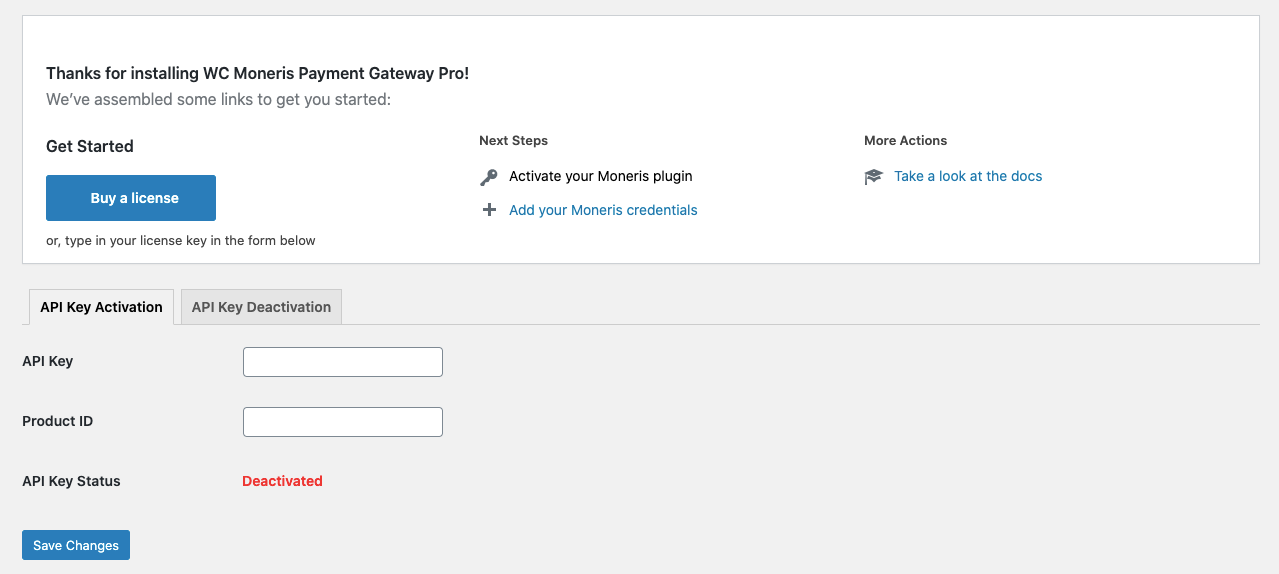This screenshot has height=574, width=1279.
Task: Click the API Key Status label
Action: coord(71,481)
